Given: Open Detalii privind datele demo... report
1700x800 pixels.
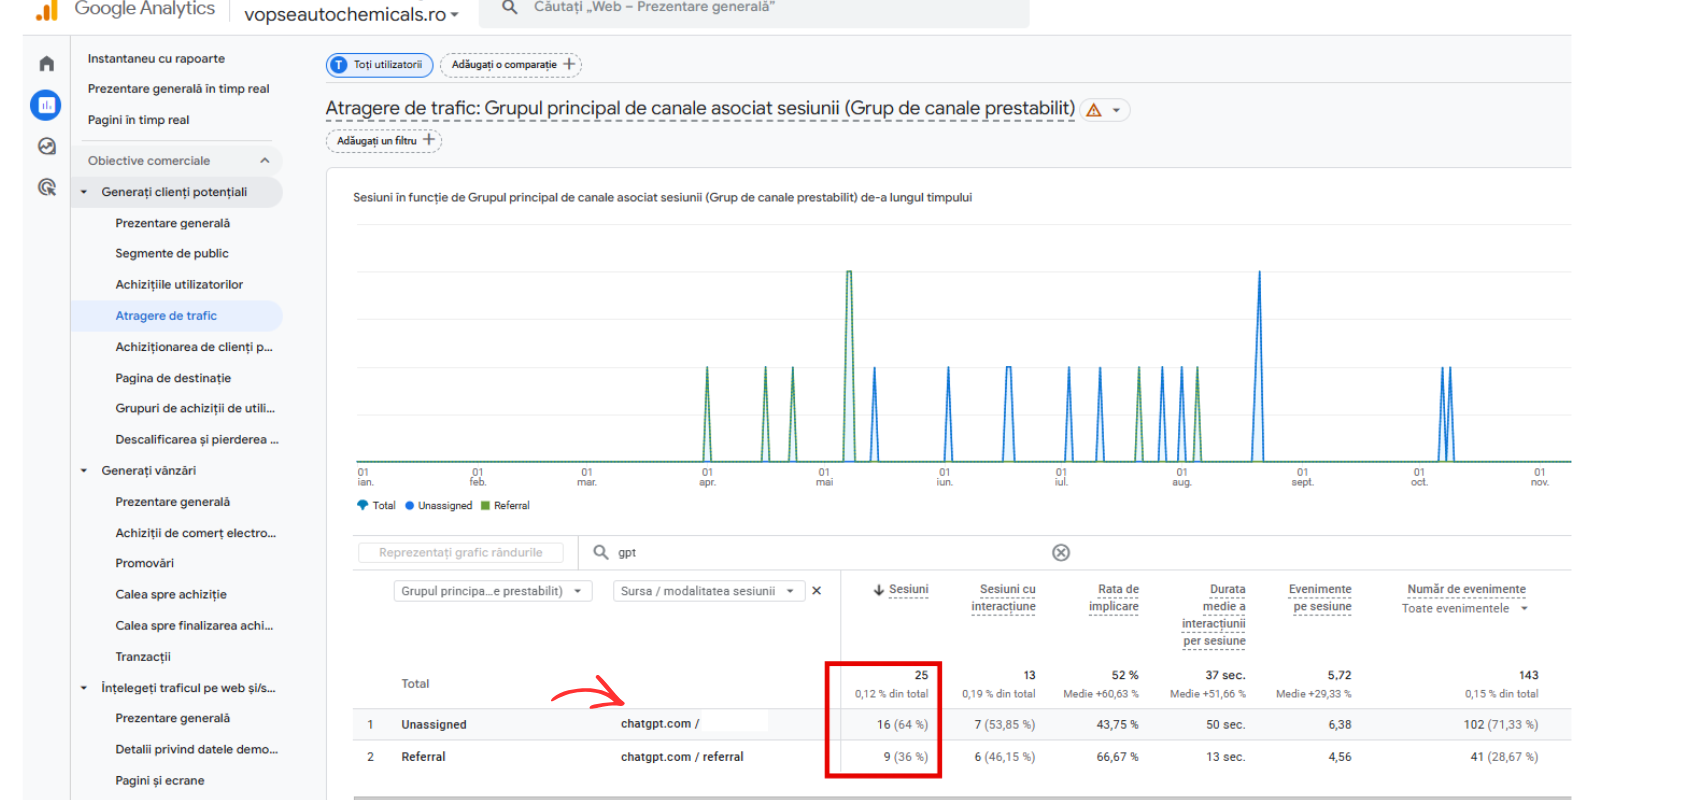Looking at the screenshot, I should pyautogui.click(x=197, y=750).
